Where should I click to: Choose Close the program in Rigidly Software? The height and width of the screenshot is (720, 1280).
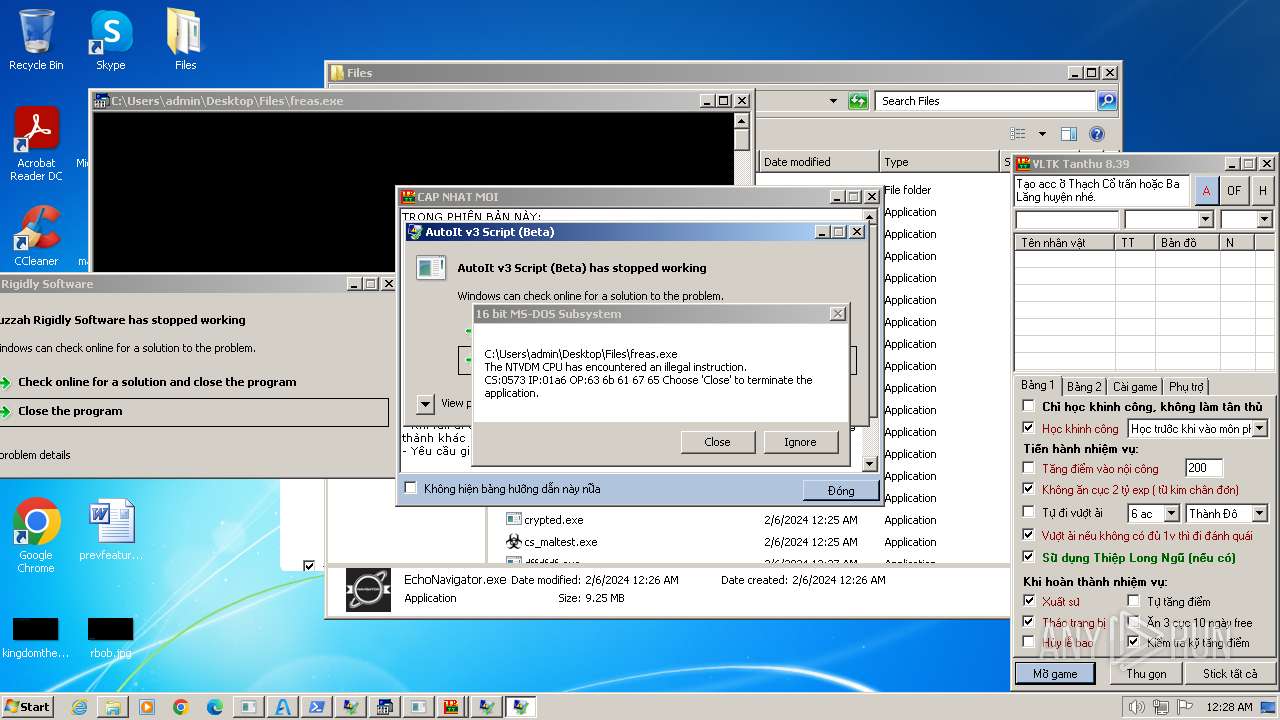(x=194, y=411)
